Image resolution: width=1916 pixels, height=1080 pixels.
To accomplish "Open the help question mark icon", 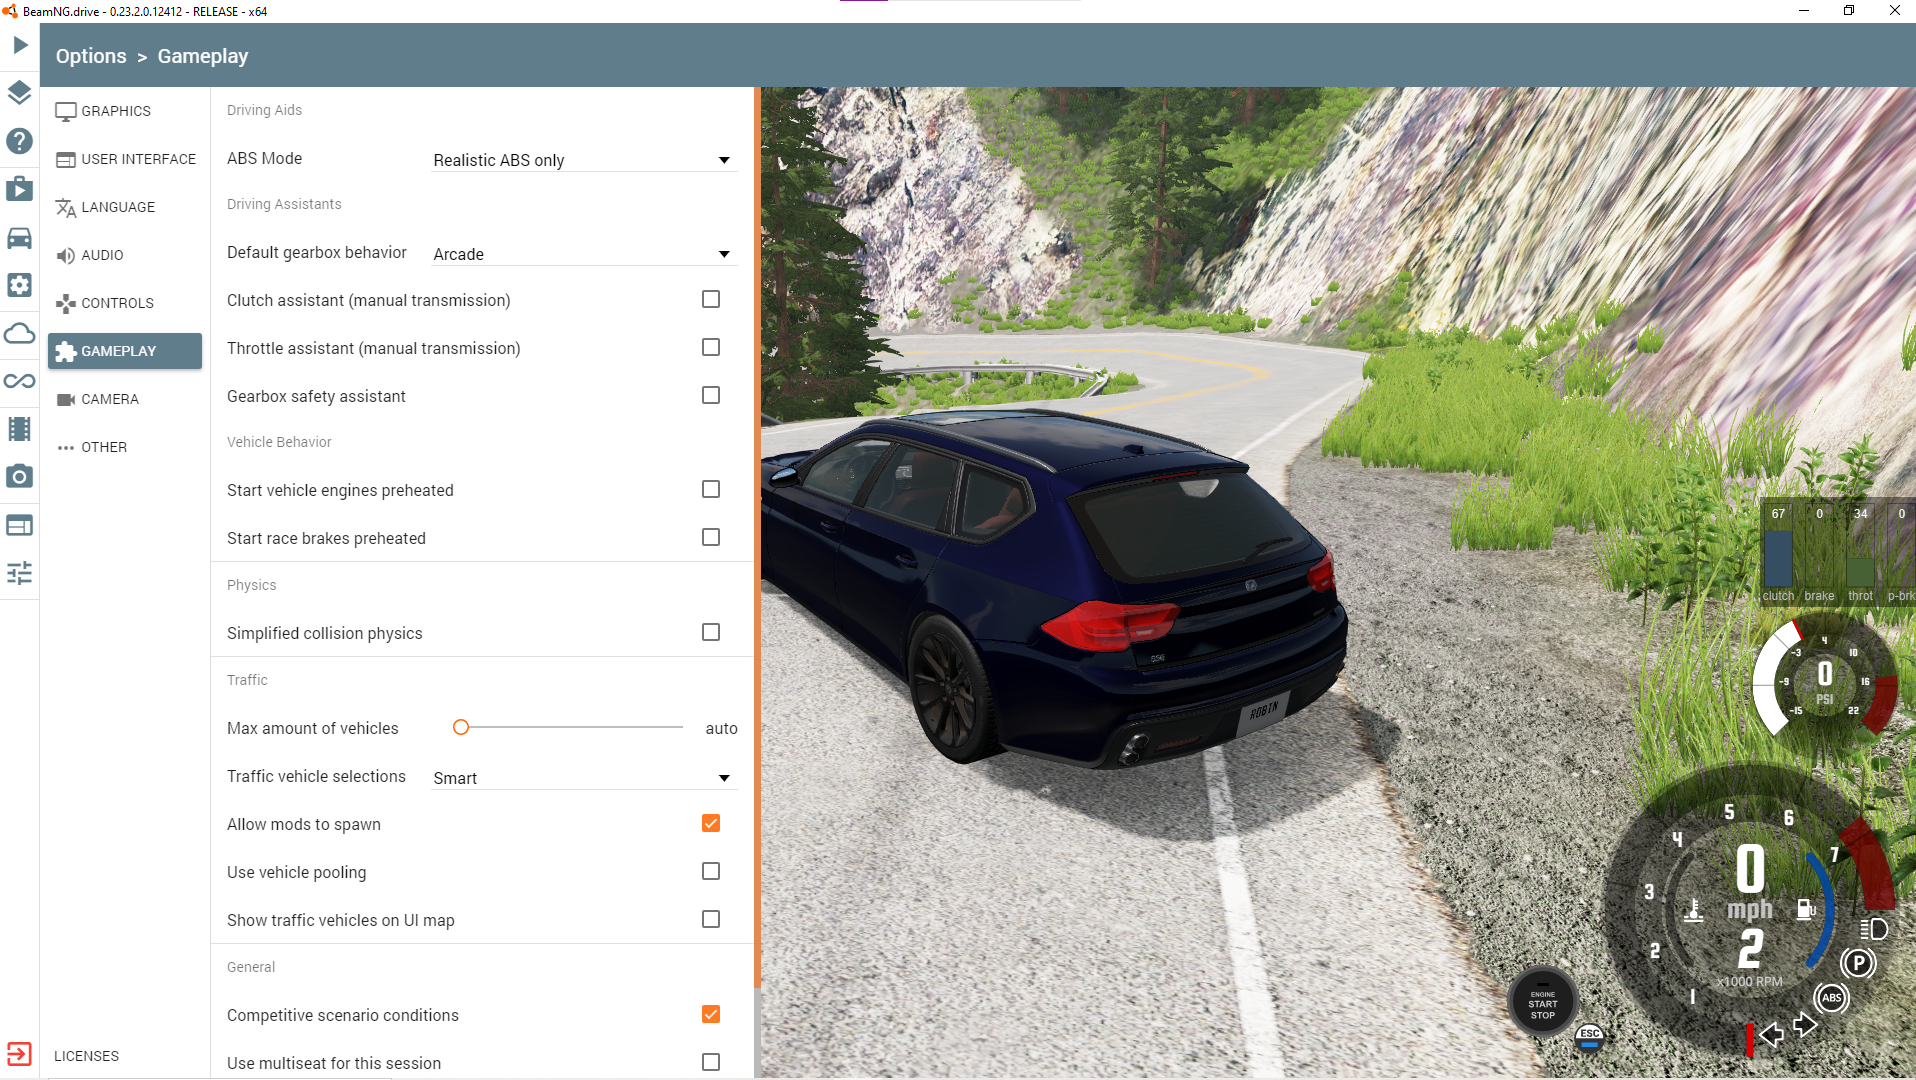I will click(20, 141).
